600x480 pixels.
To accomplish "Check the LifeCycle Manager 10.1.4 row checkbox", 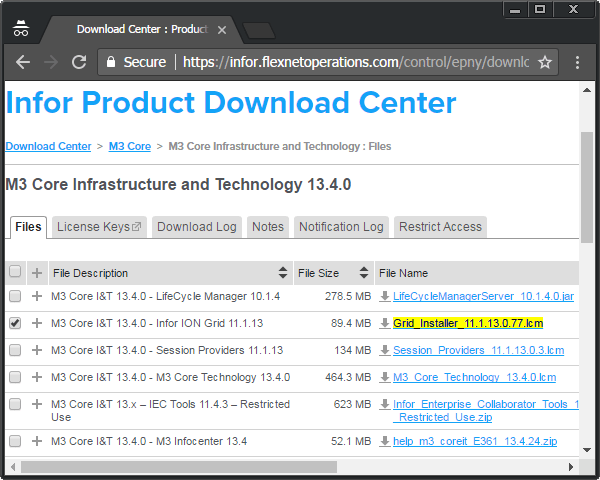I will coord(15,297).
